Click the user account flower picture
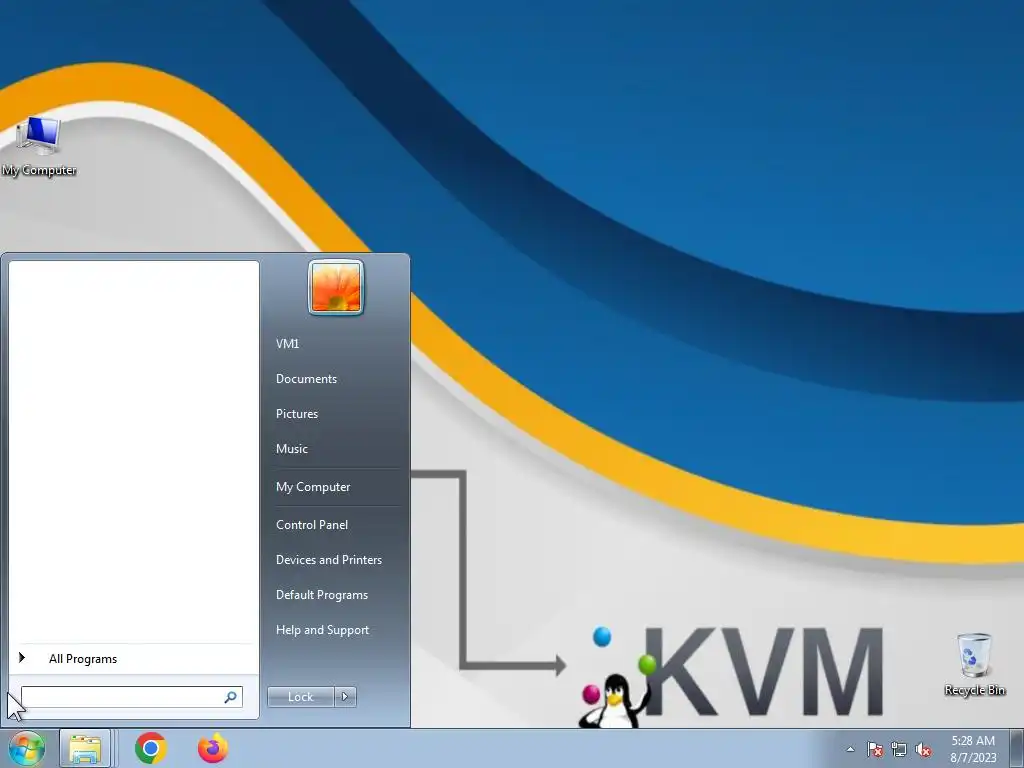The width and height of the screenshot is (1024, 768). pyautogui.click(x=336, y=287)
